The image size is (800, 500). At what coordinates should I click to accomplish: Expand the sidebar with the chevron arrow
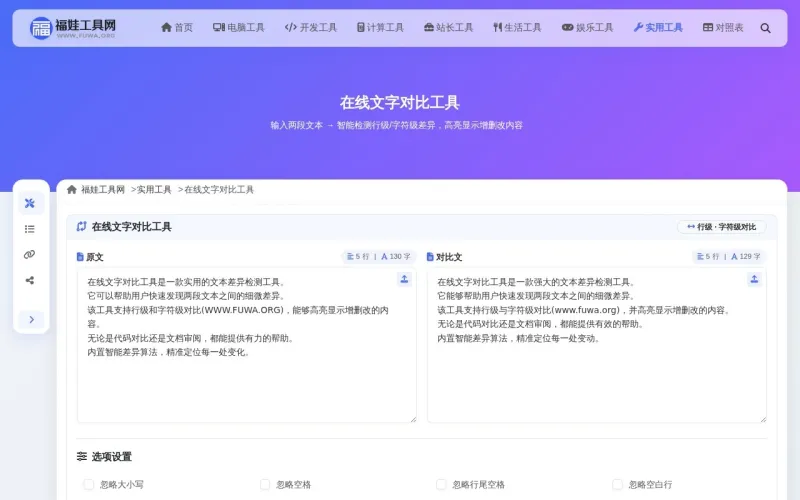click(31, 319)
